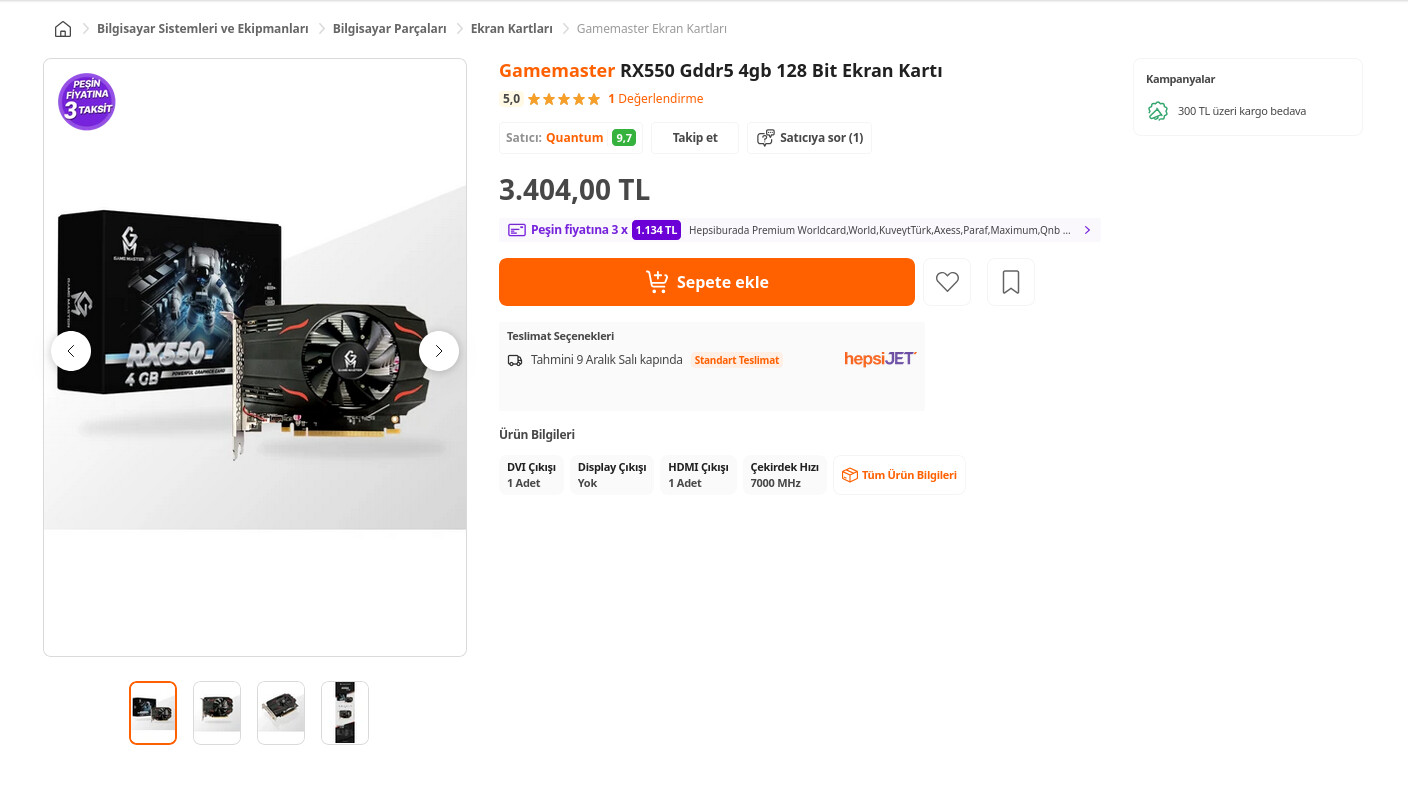Save product with bookmark icon
The width and height of the screenshot is (1408, 795).
1011,282
